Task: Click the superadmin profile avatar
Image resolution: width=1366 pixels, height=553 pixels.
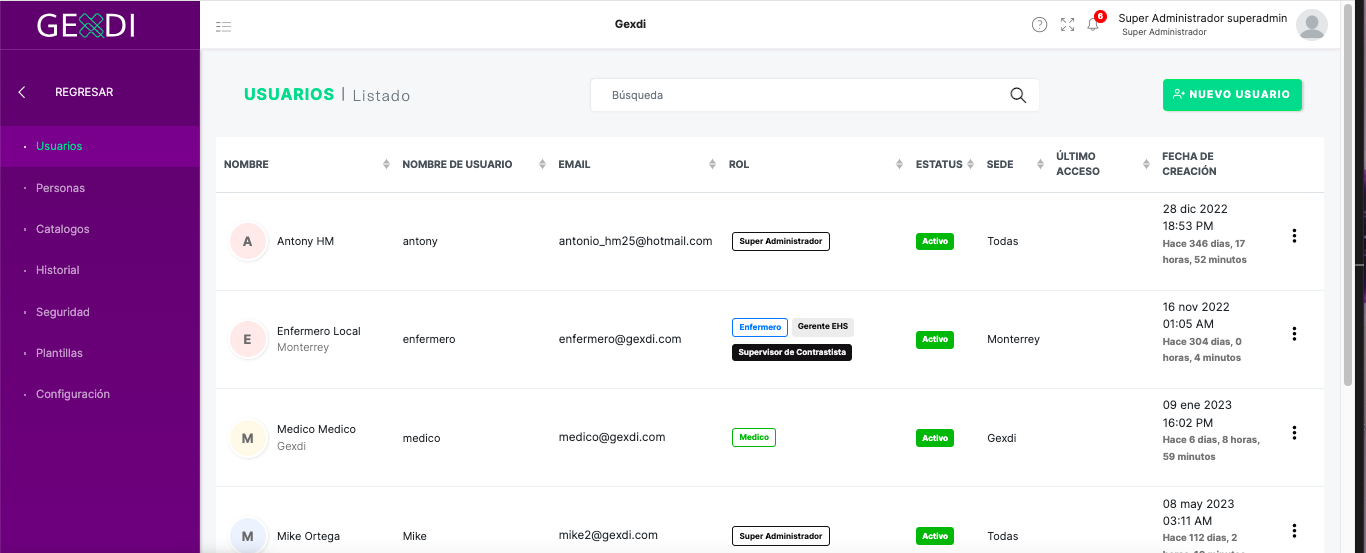Action: click(x=1311, y=25)
